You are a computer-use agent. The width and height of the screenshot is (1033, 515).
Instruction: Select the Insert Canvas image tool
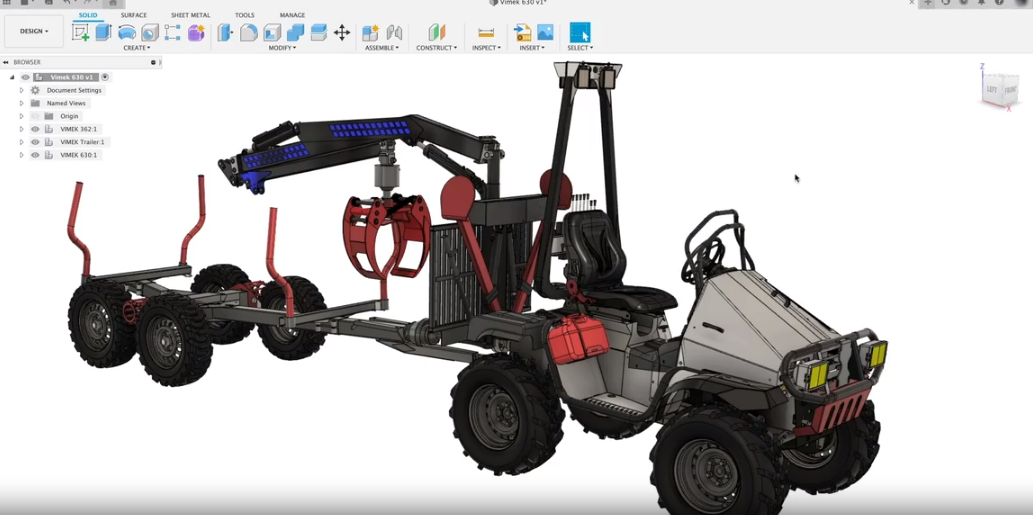[x=545, y=32]
